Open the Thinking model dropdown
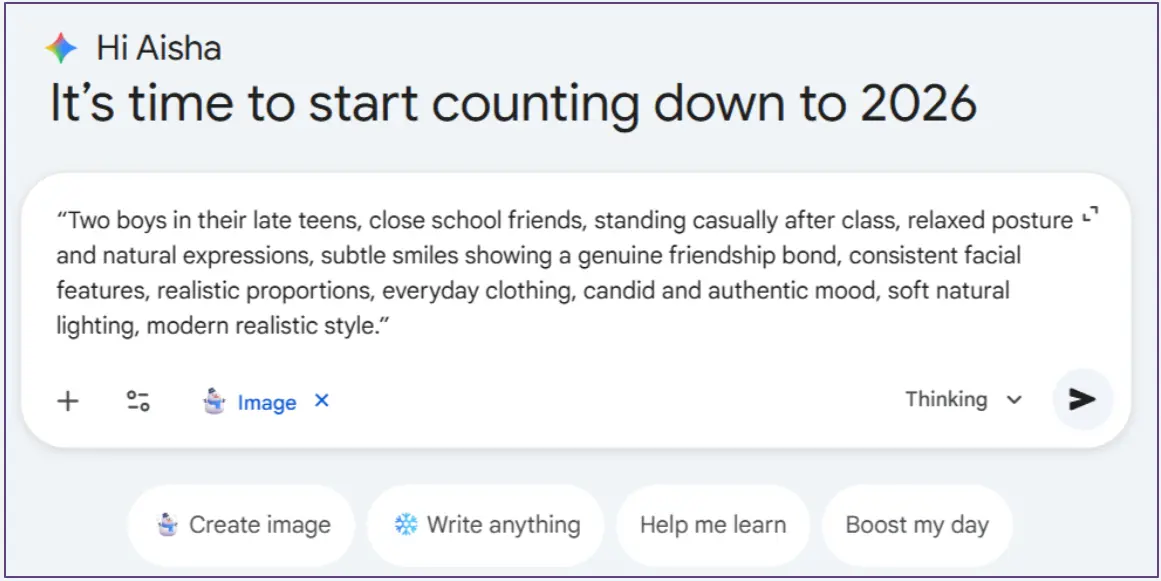The image size is (1161, 581). coord(963,400)
